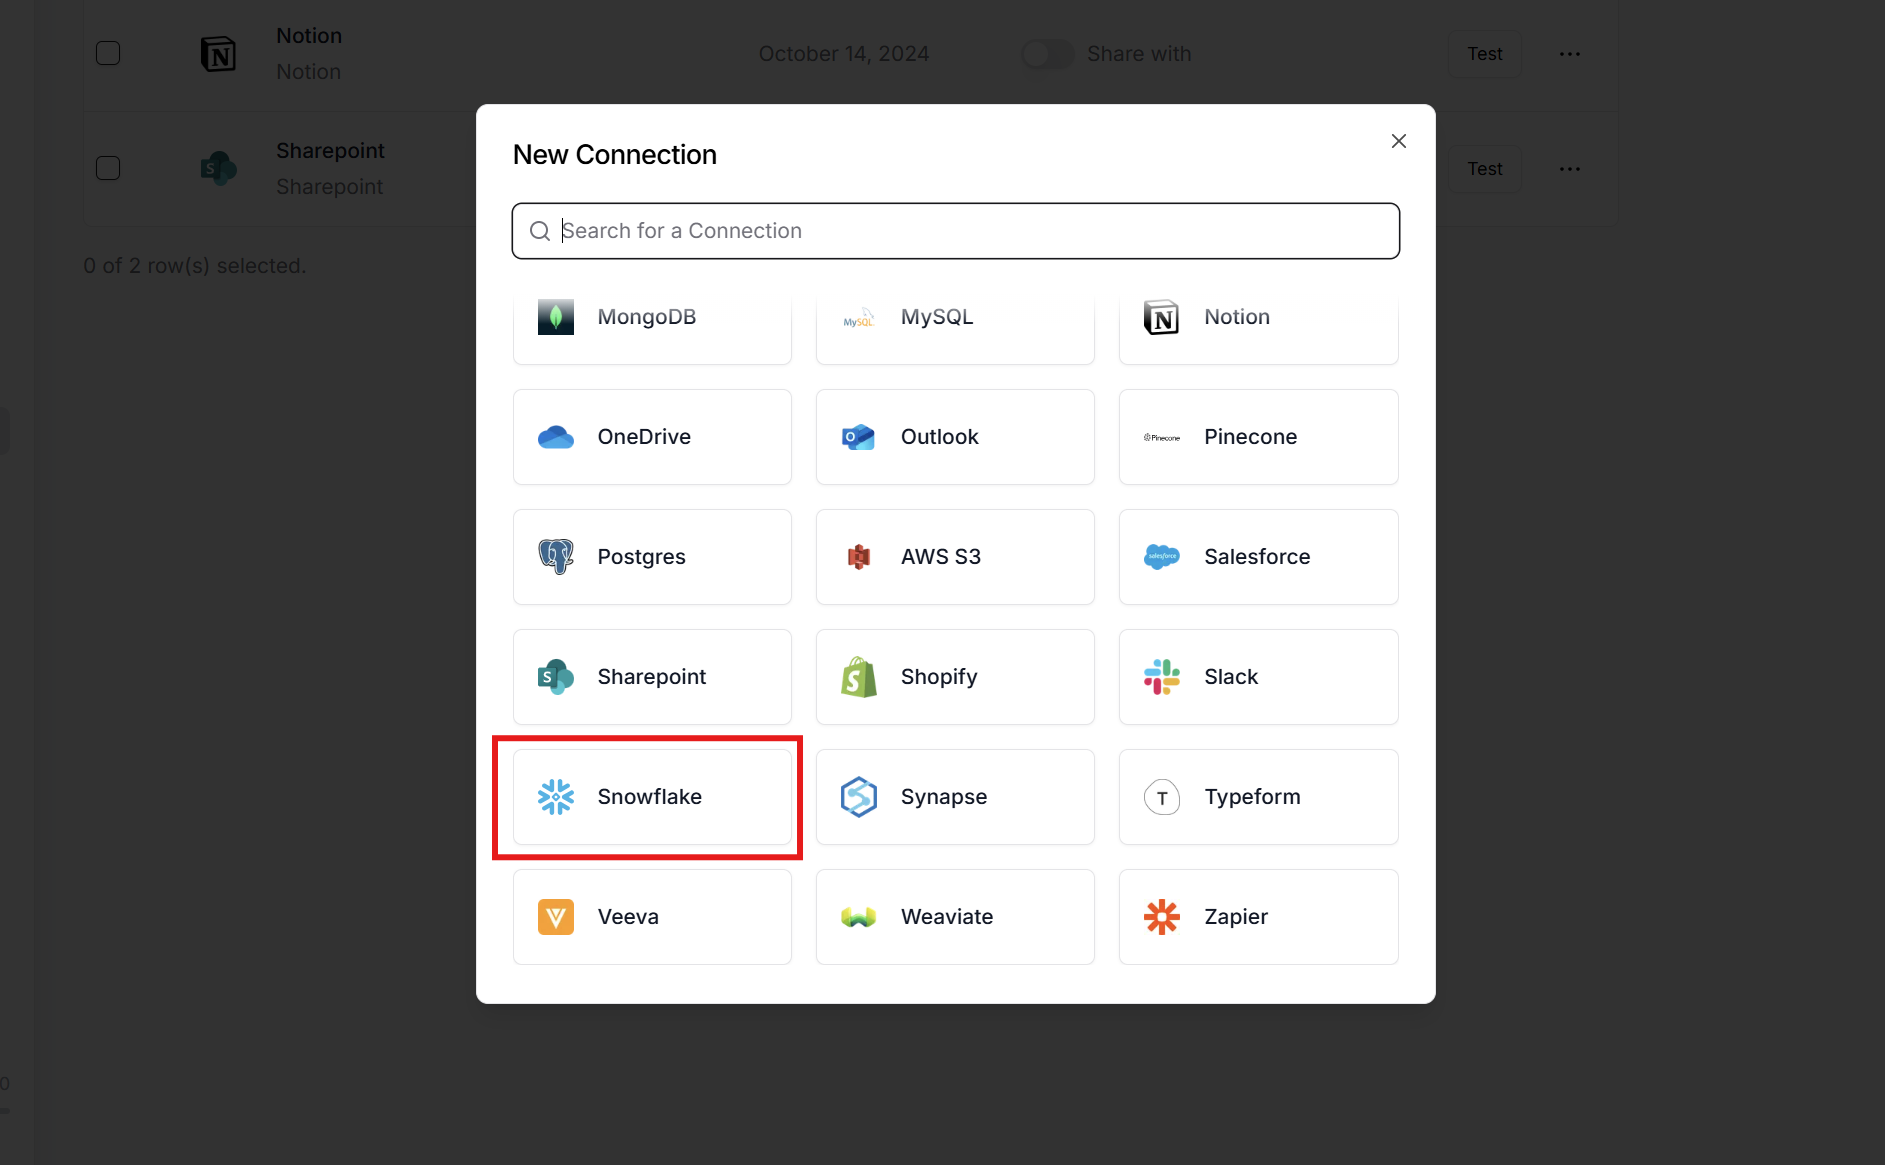Click the 'Share with' label text
Image resolution: width=1885 pixels, height=1165 pixels.
[x=1139, y=54]
